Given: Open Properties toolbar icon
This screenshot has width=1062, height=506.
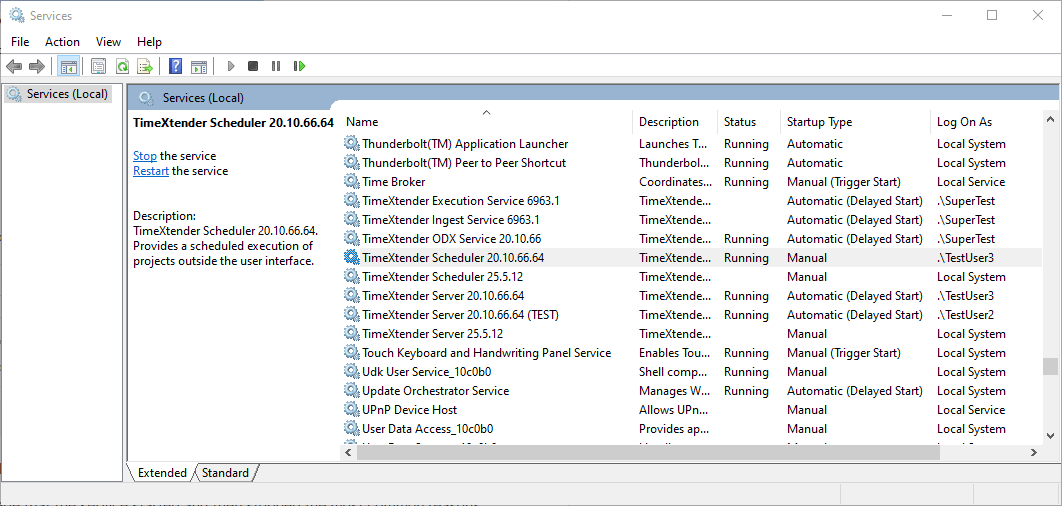Looking at the screenshot, I should pos(99,66).
